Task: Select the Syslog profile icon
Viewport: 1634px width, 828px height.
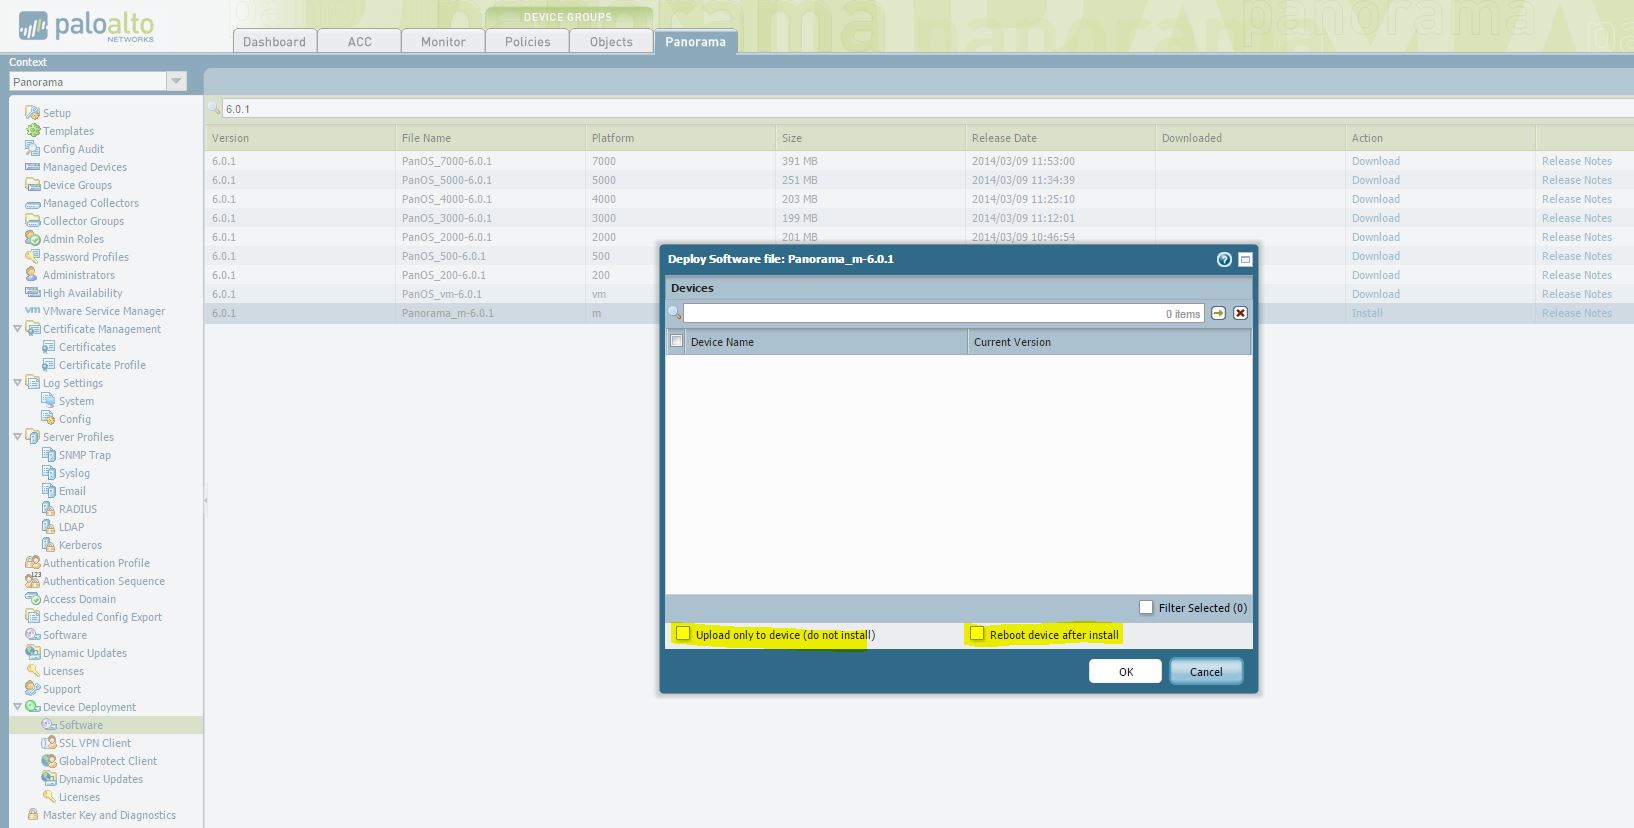Action: coord(48,473)
